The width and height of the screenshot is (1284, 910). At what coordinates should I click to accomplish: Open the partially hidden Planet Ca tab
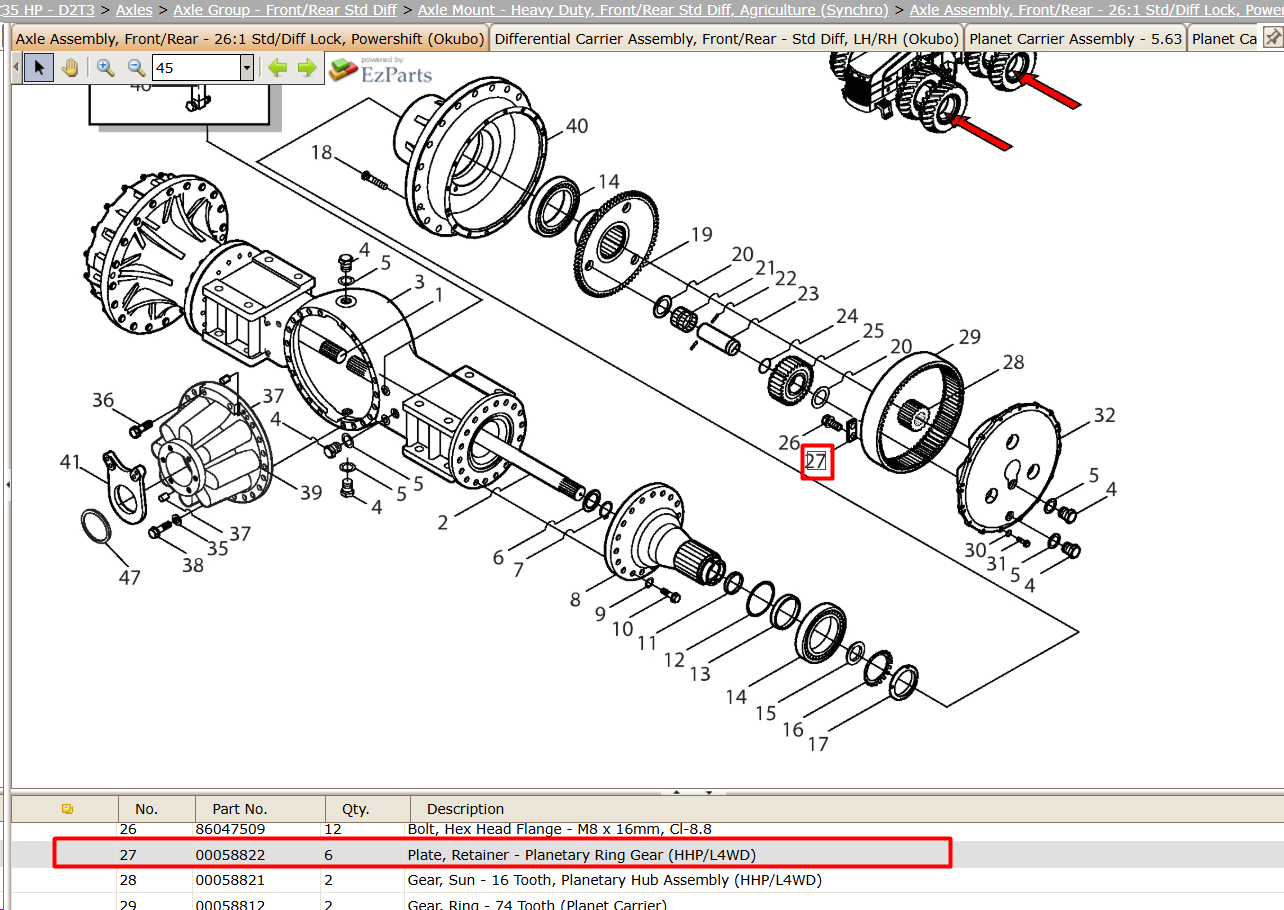point(1224,39)
